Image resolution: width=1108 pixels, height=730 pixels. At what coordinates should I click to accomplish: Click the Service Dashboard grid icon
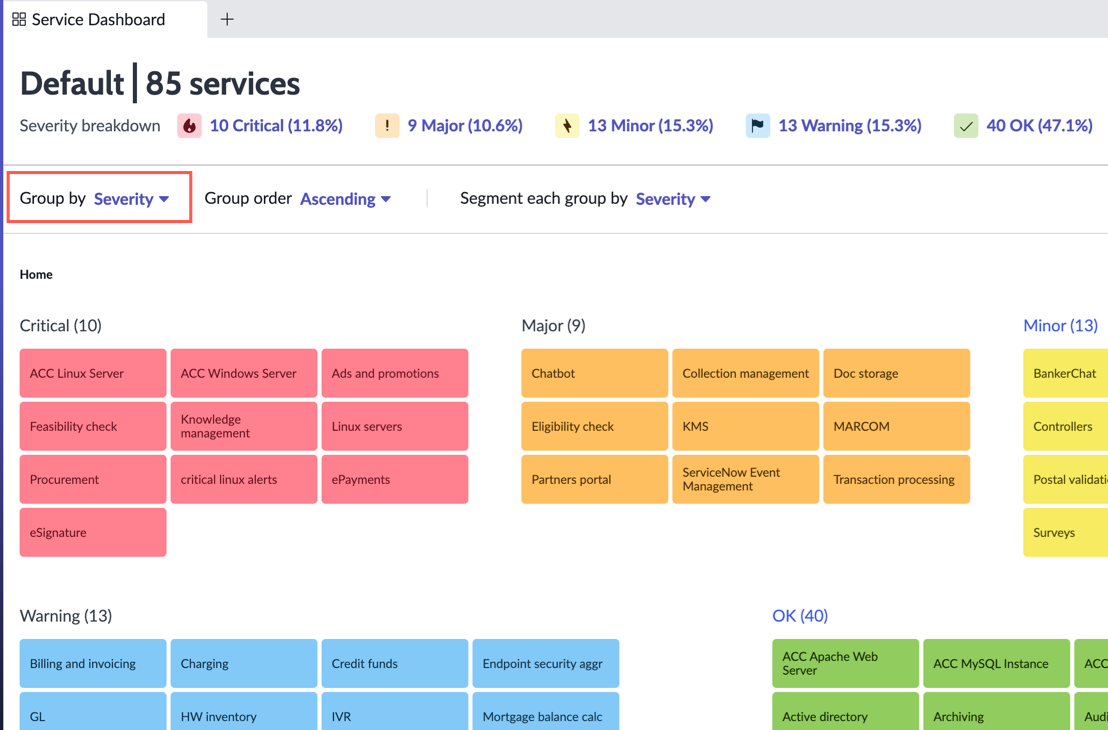(19, 19)
